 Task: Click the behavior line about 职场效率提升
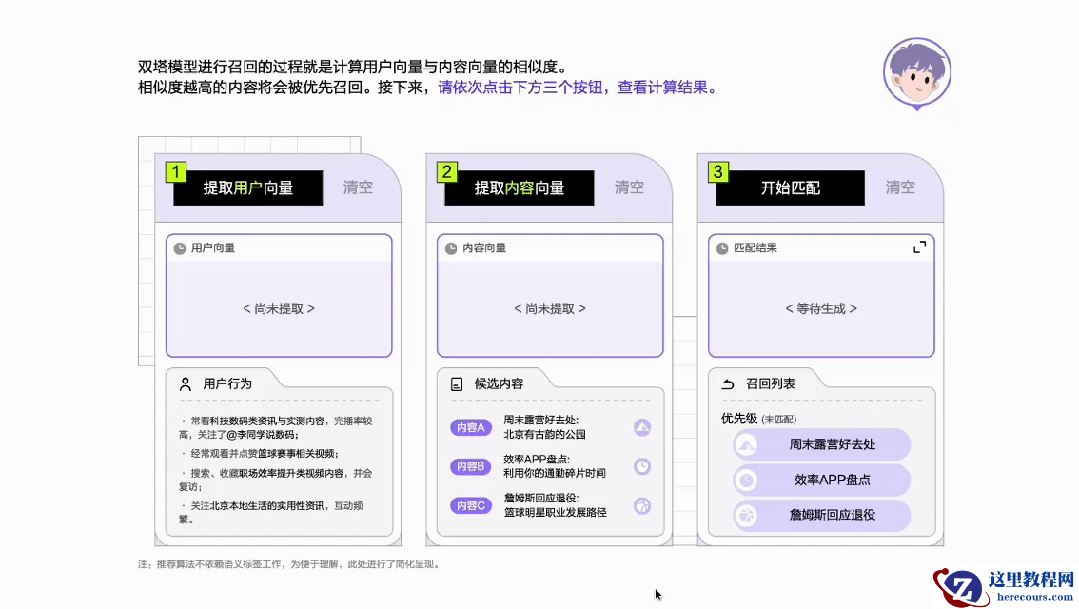pos(275,480)
